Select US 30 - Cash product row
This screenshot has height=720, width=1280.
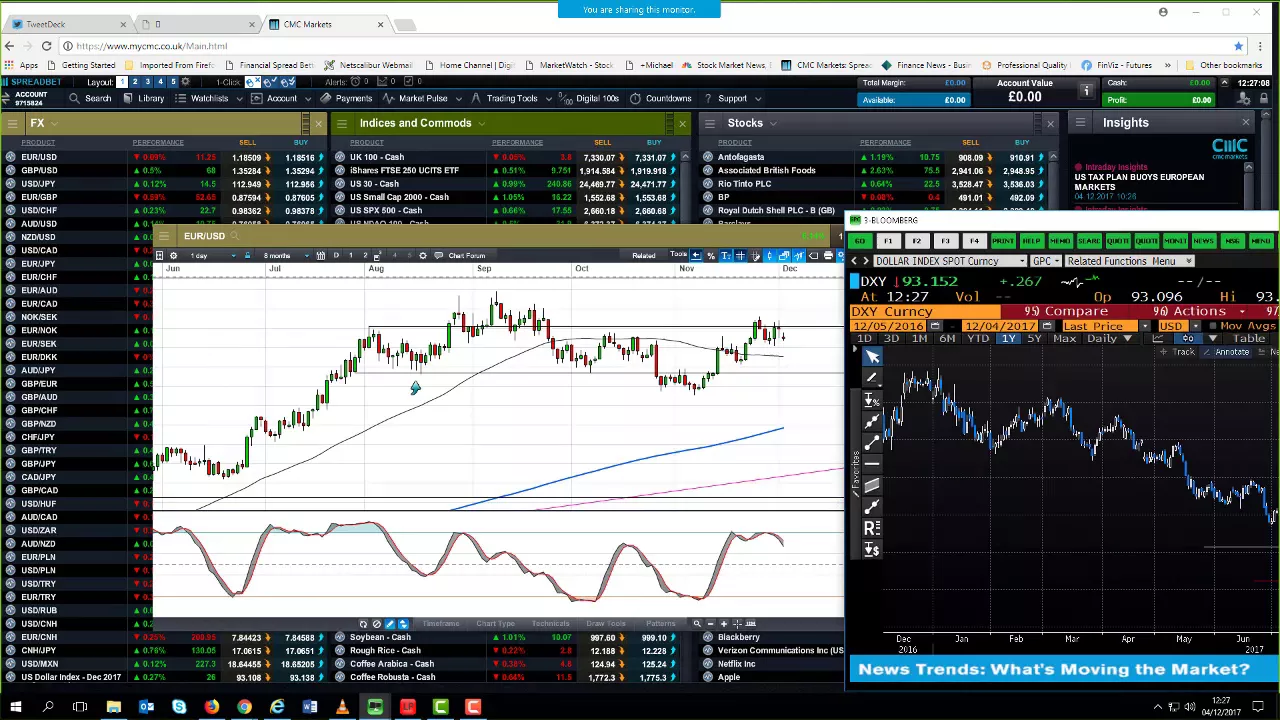(374, 184)
